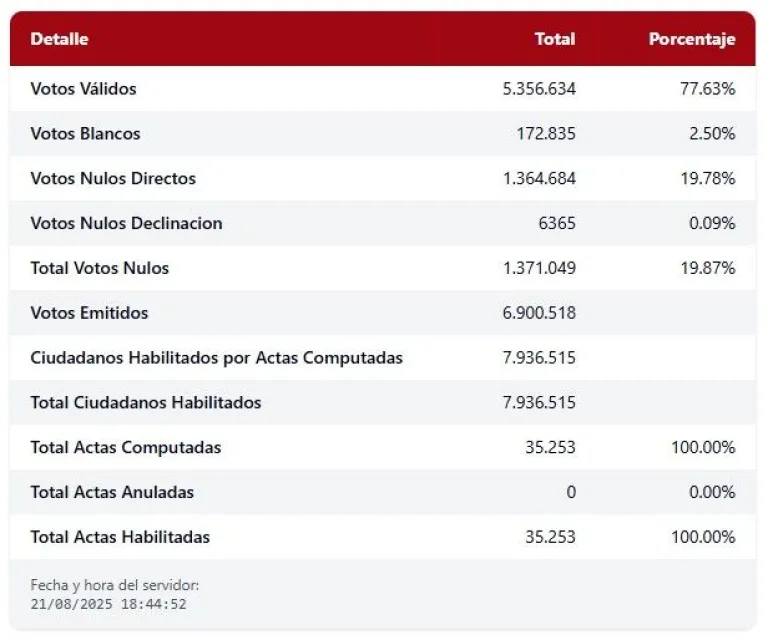768x640 pixels.
Task: Select the Total Votos Nulos label
Action: click(x=99, y=268)
